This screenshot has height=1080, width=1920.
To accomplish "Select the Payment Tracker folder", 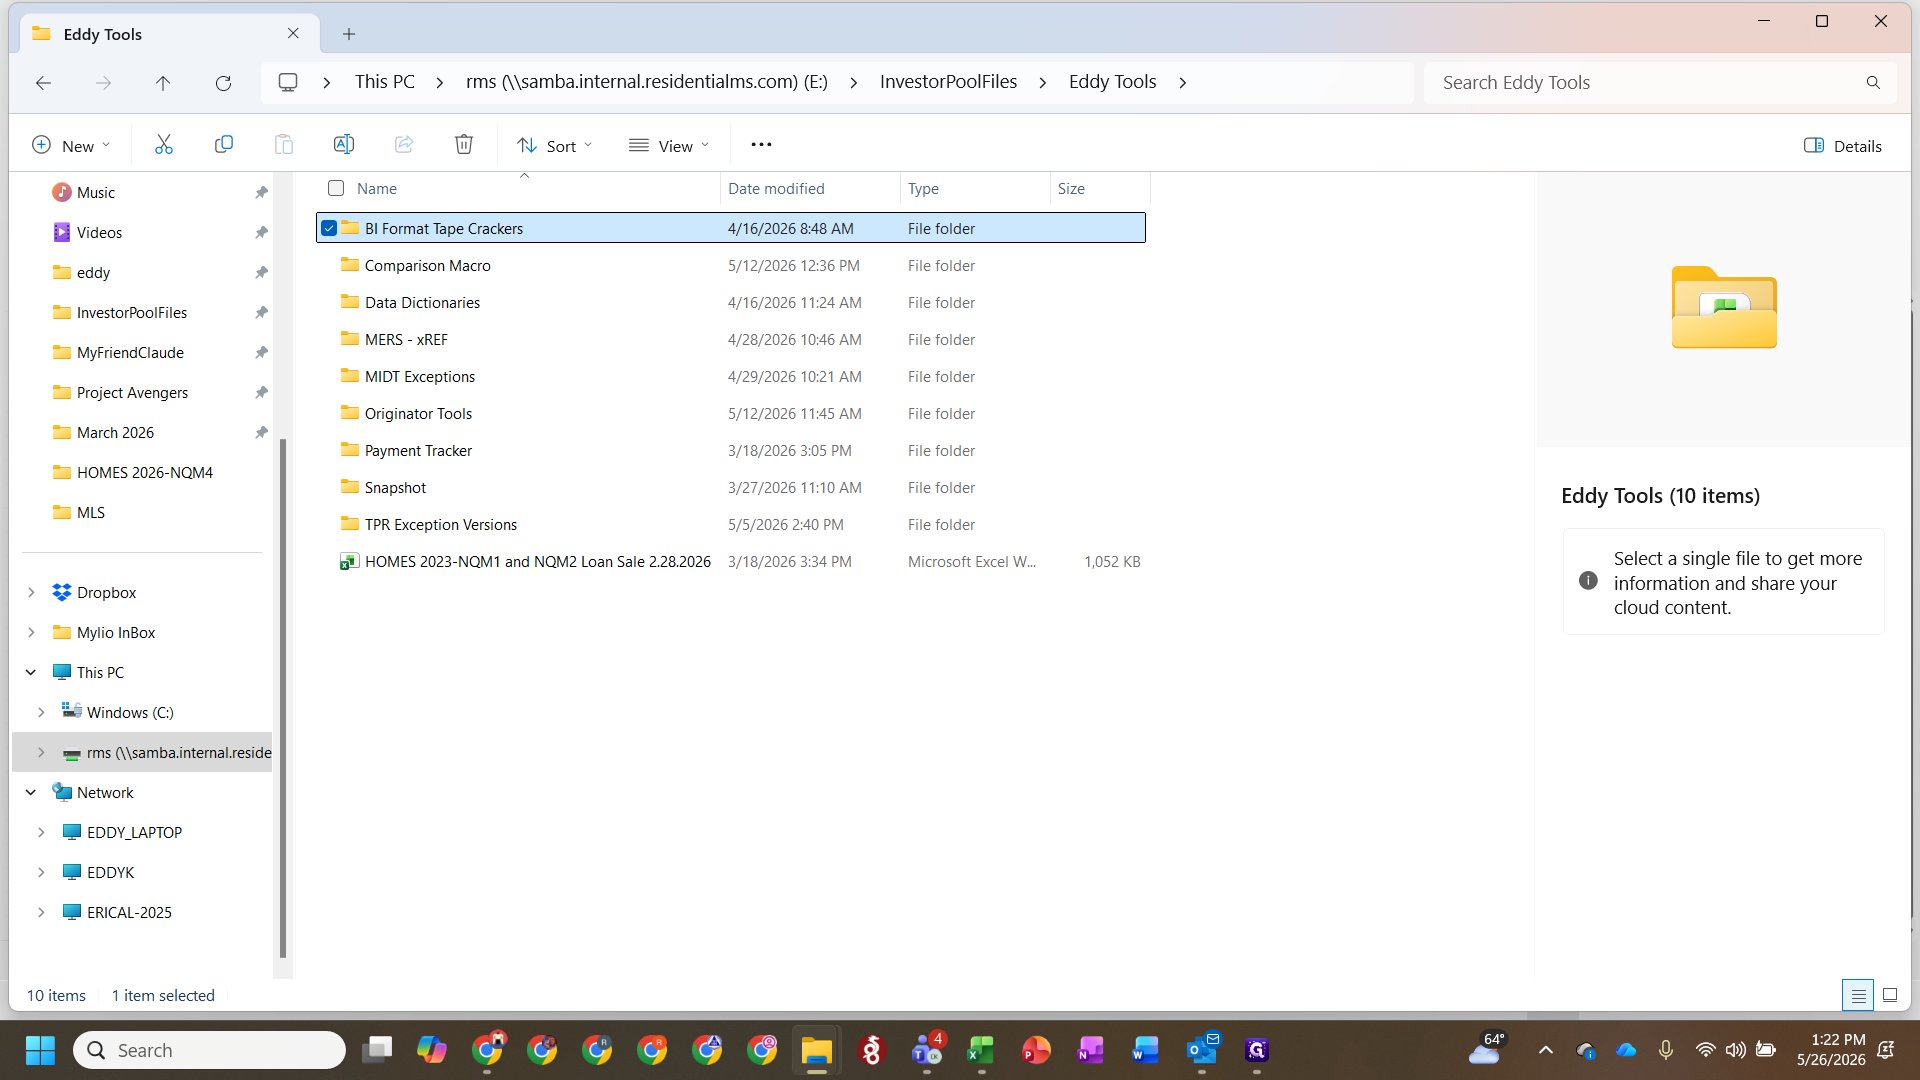I will tap(731, 451).
